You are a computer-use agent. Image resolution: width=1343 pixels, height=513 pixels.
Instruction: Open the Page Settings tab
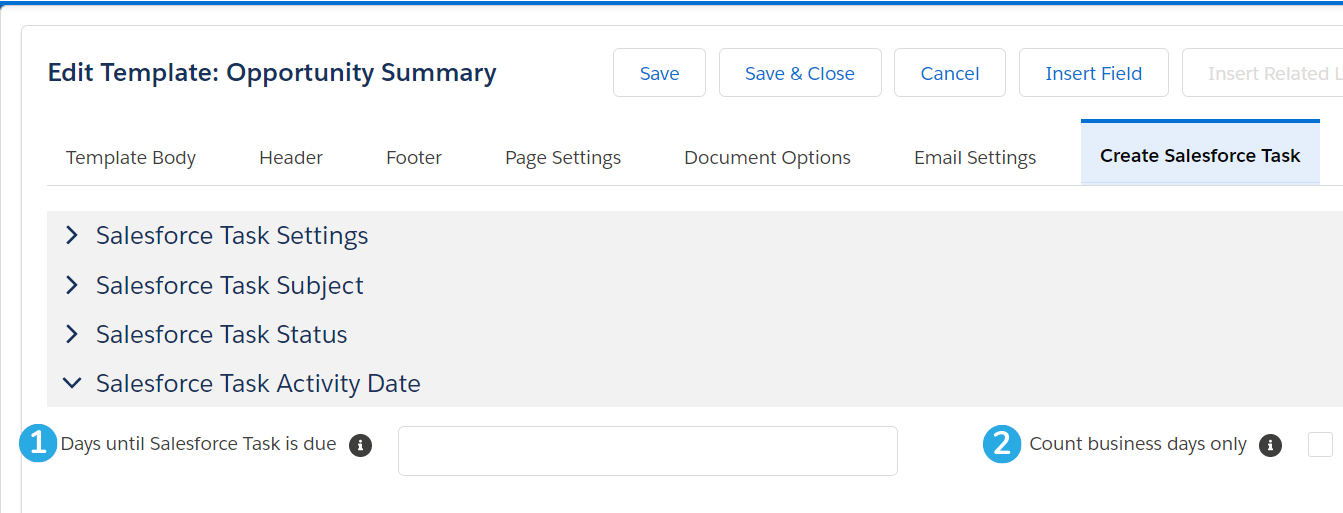click(563, 157)
